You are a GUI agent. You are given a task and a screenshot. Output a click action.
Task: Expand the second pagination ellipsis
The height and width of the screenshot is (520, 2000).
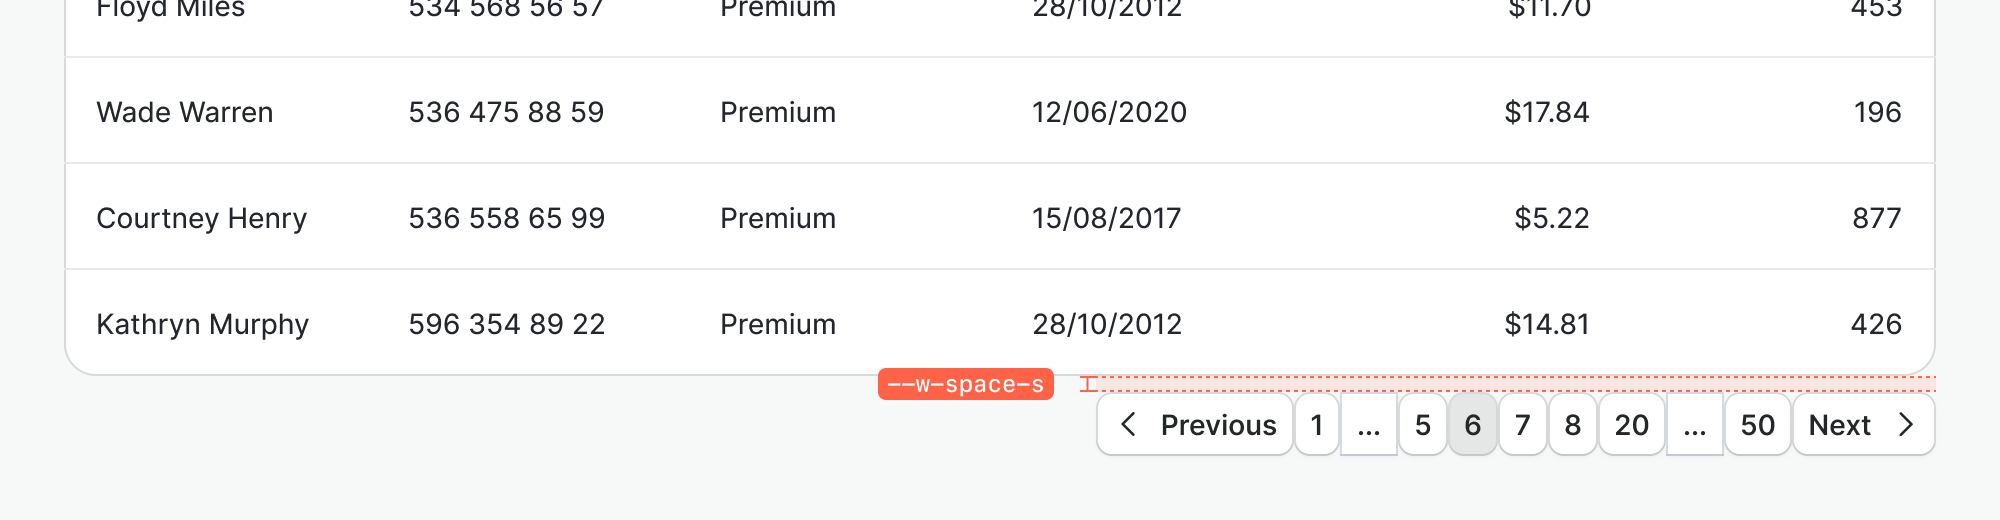coord(1695,425)
